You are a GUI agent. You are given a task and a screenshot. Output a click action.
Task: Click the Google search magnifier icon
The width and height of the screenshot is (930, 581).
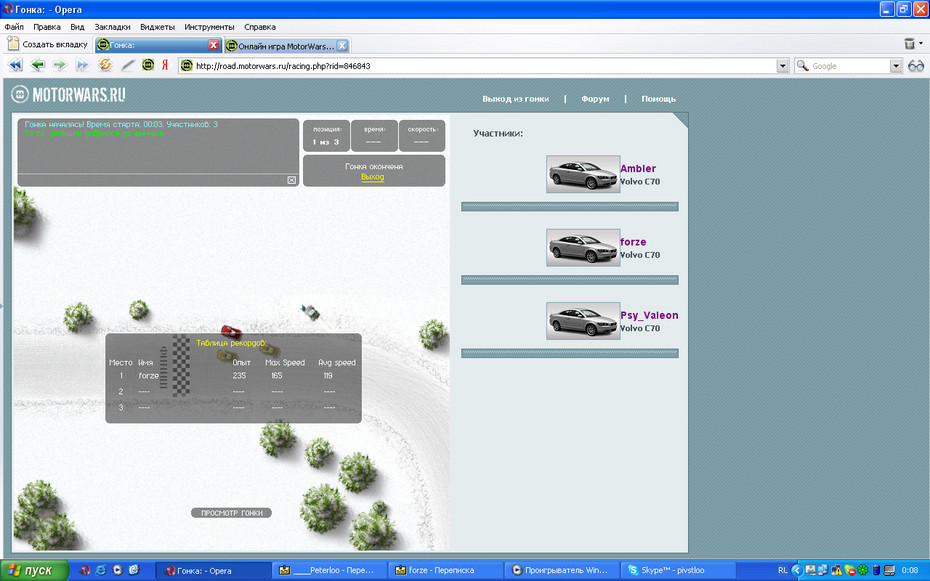802,66
